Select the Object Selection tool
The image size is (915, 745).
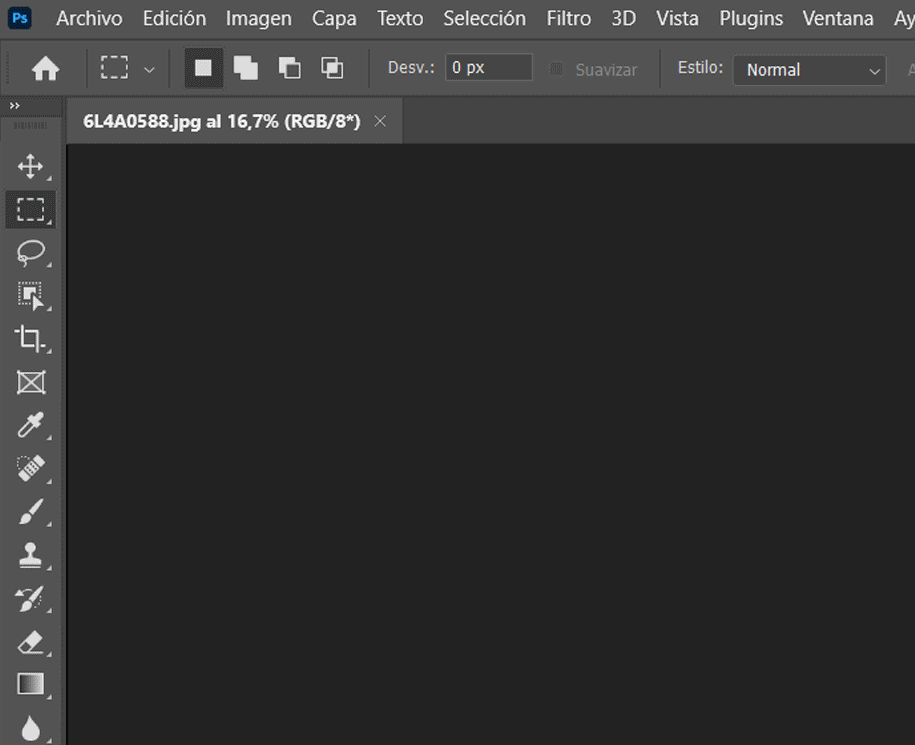pos(30,296)
